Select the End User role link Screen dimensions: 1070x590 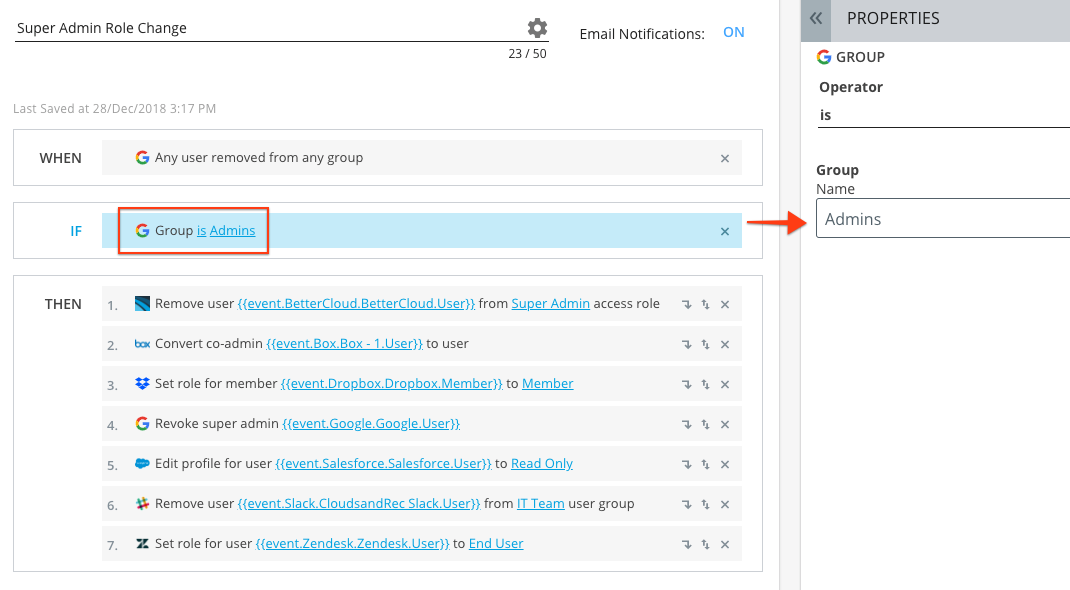[496, 544]
